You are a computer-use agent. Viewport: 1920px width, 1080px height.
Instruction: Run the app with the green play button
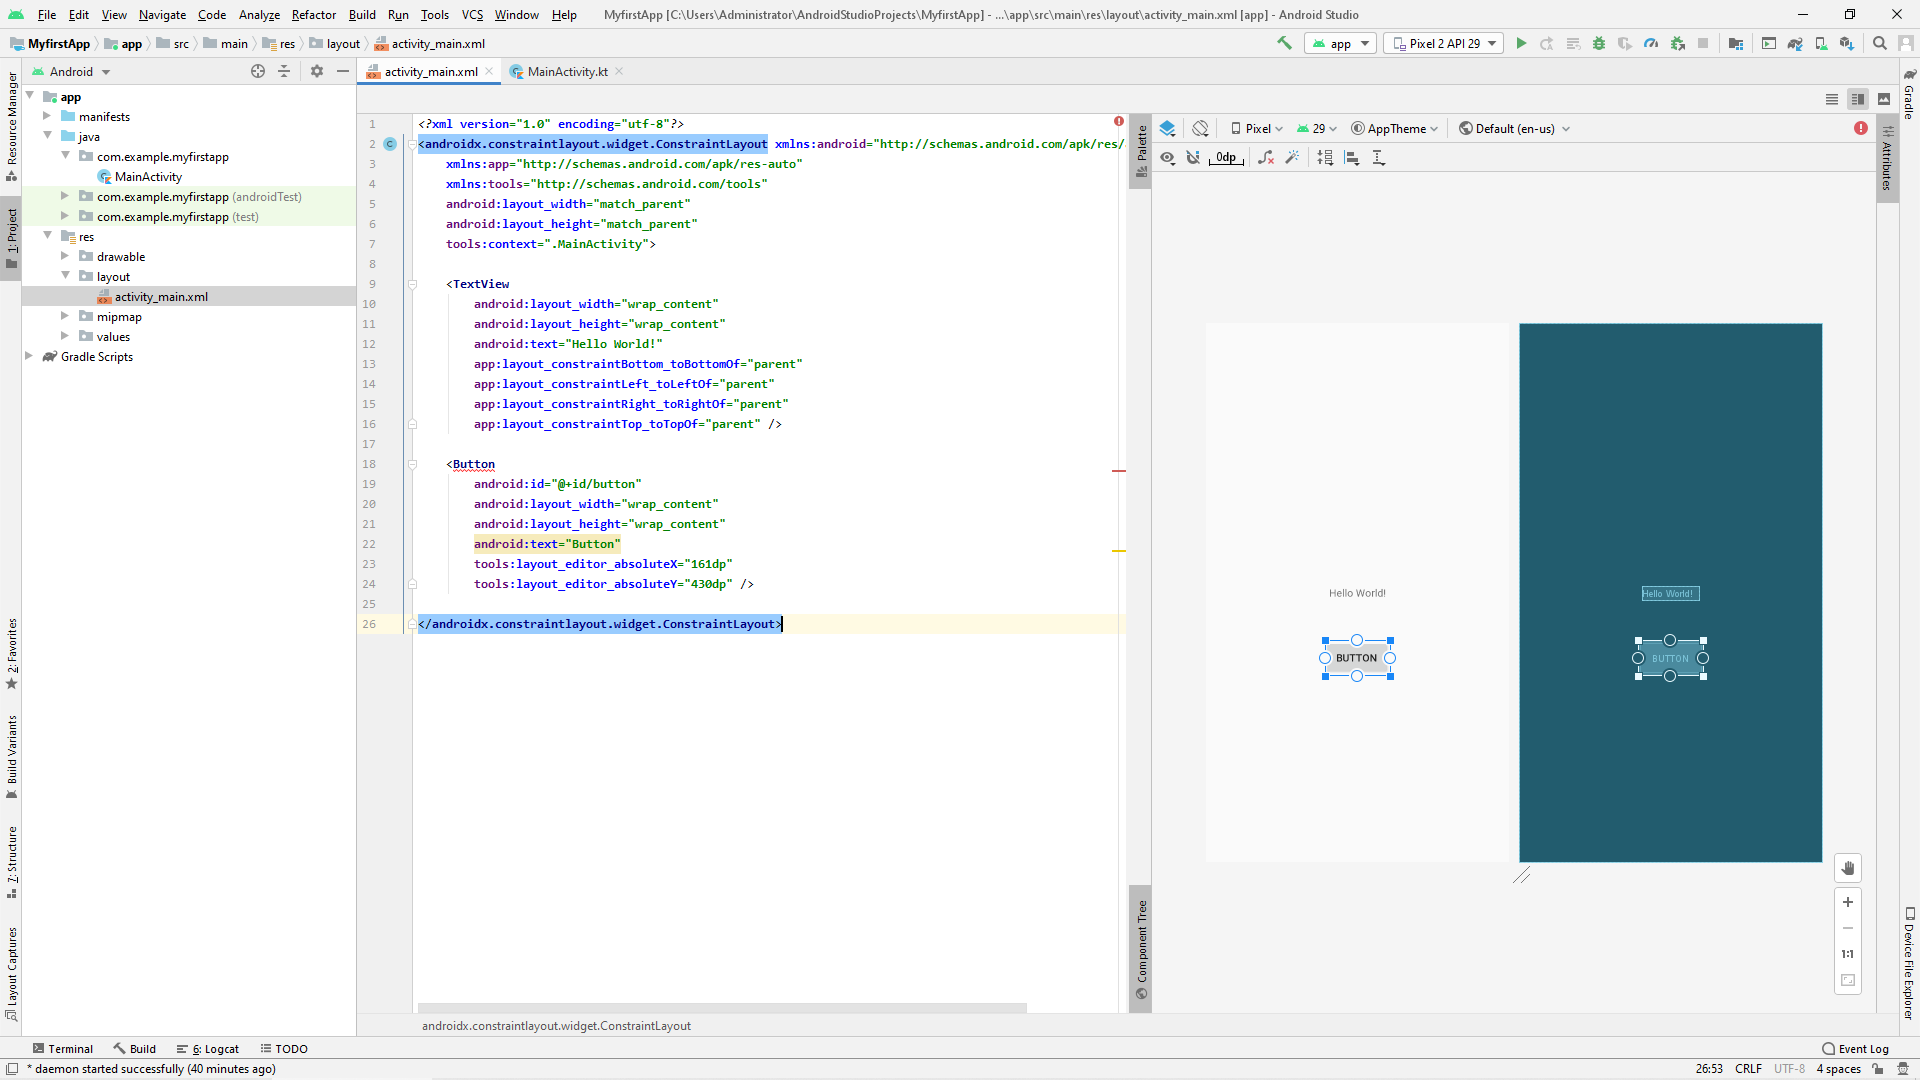(x=1521, y=43)
